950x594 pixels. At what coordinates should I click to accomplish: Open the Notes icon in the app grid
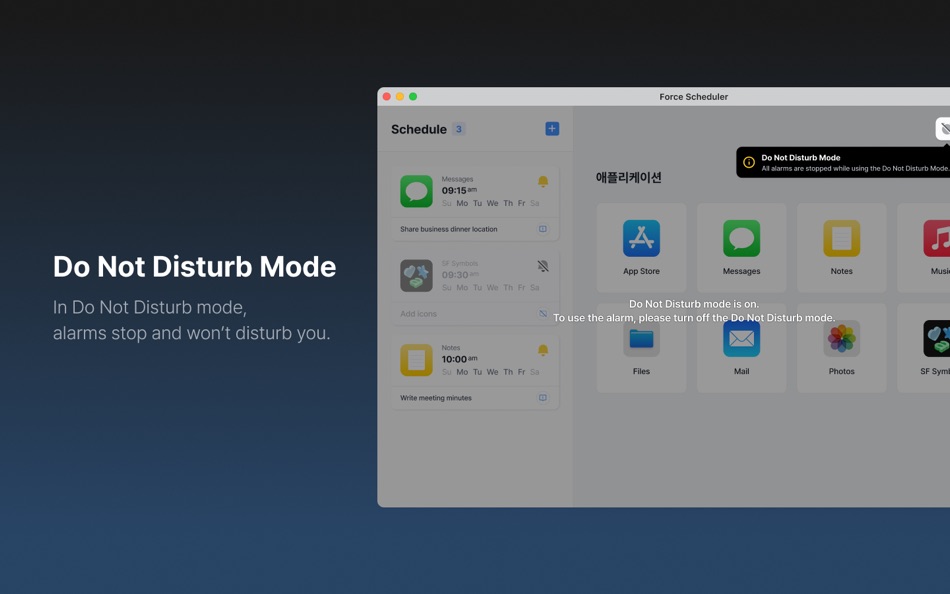point(841,237)
